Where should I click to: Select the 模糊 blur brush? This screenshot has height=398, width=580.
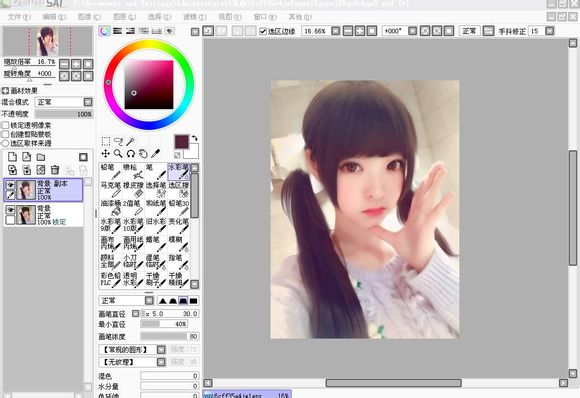coord(179,244)
